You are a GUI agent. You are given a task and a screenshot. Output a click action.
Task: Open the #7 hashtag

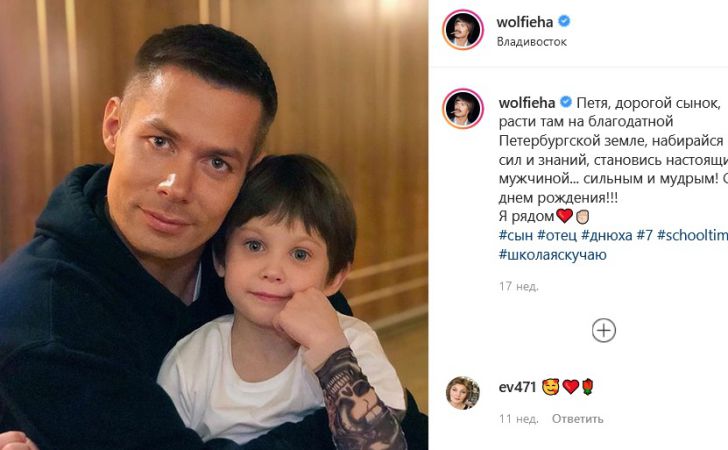pos(644,235)
